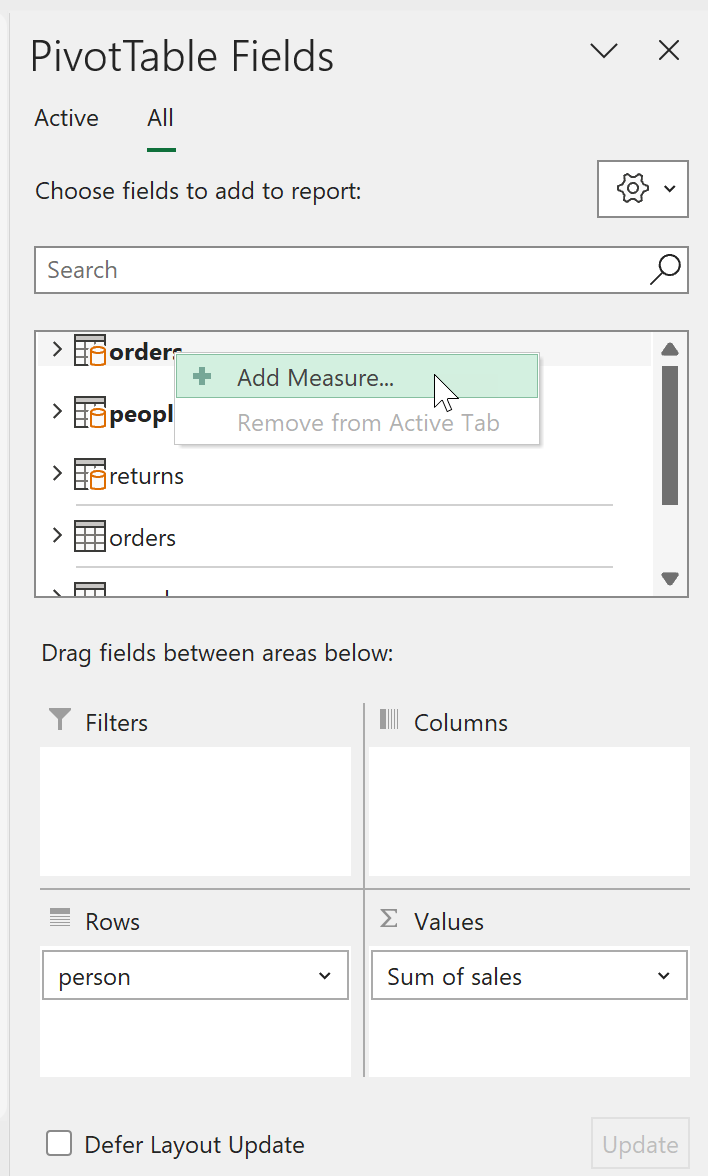The image size is (708, 1176).
Task: Click the green plus Add Measure icon
Action: pyautogui.click(x=203, y=377)
